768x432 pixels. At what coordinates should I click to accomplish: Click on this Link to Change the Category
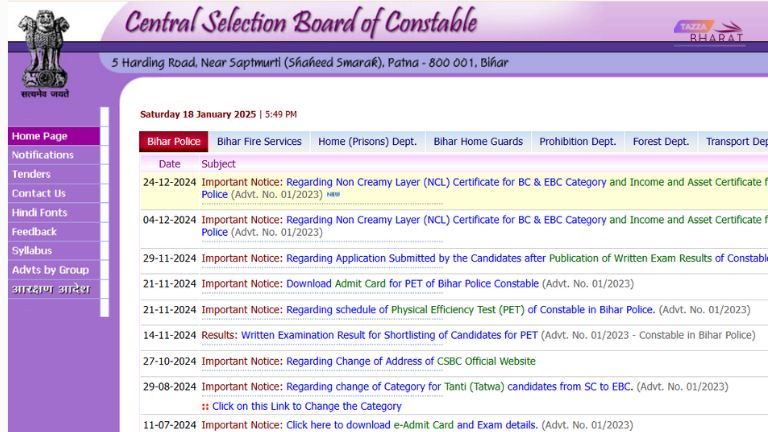307,406
